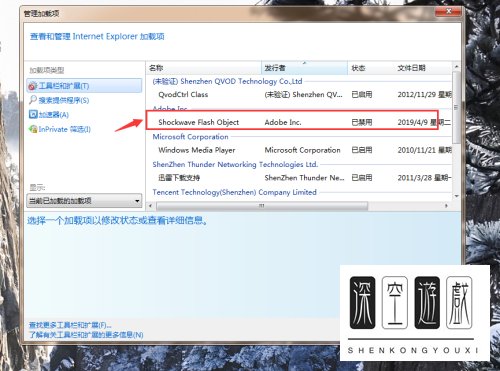Click the vertical scrollbar down arrow
This screenshot has height=371, width=500.
(456, 196)
